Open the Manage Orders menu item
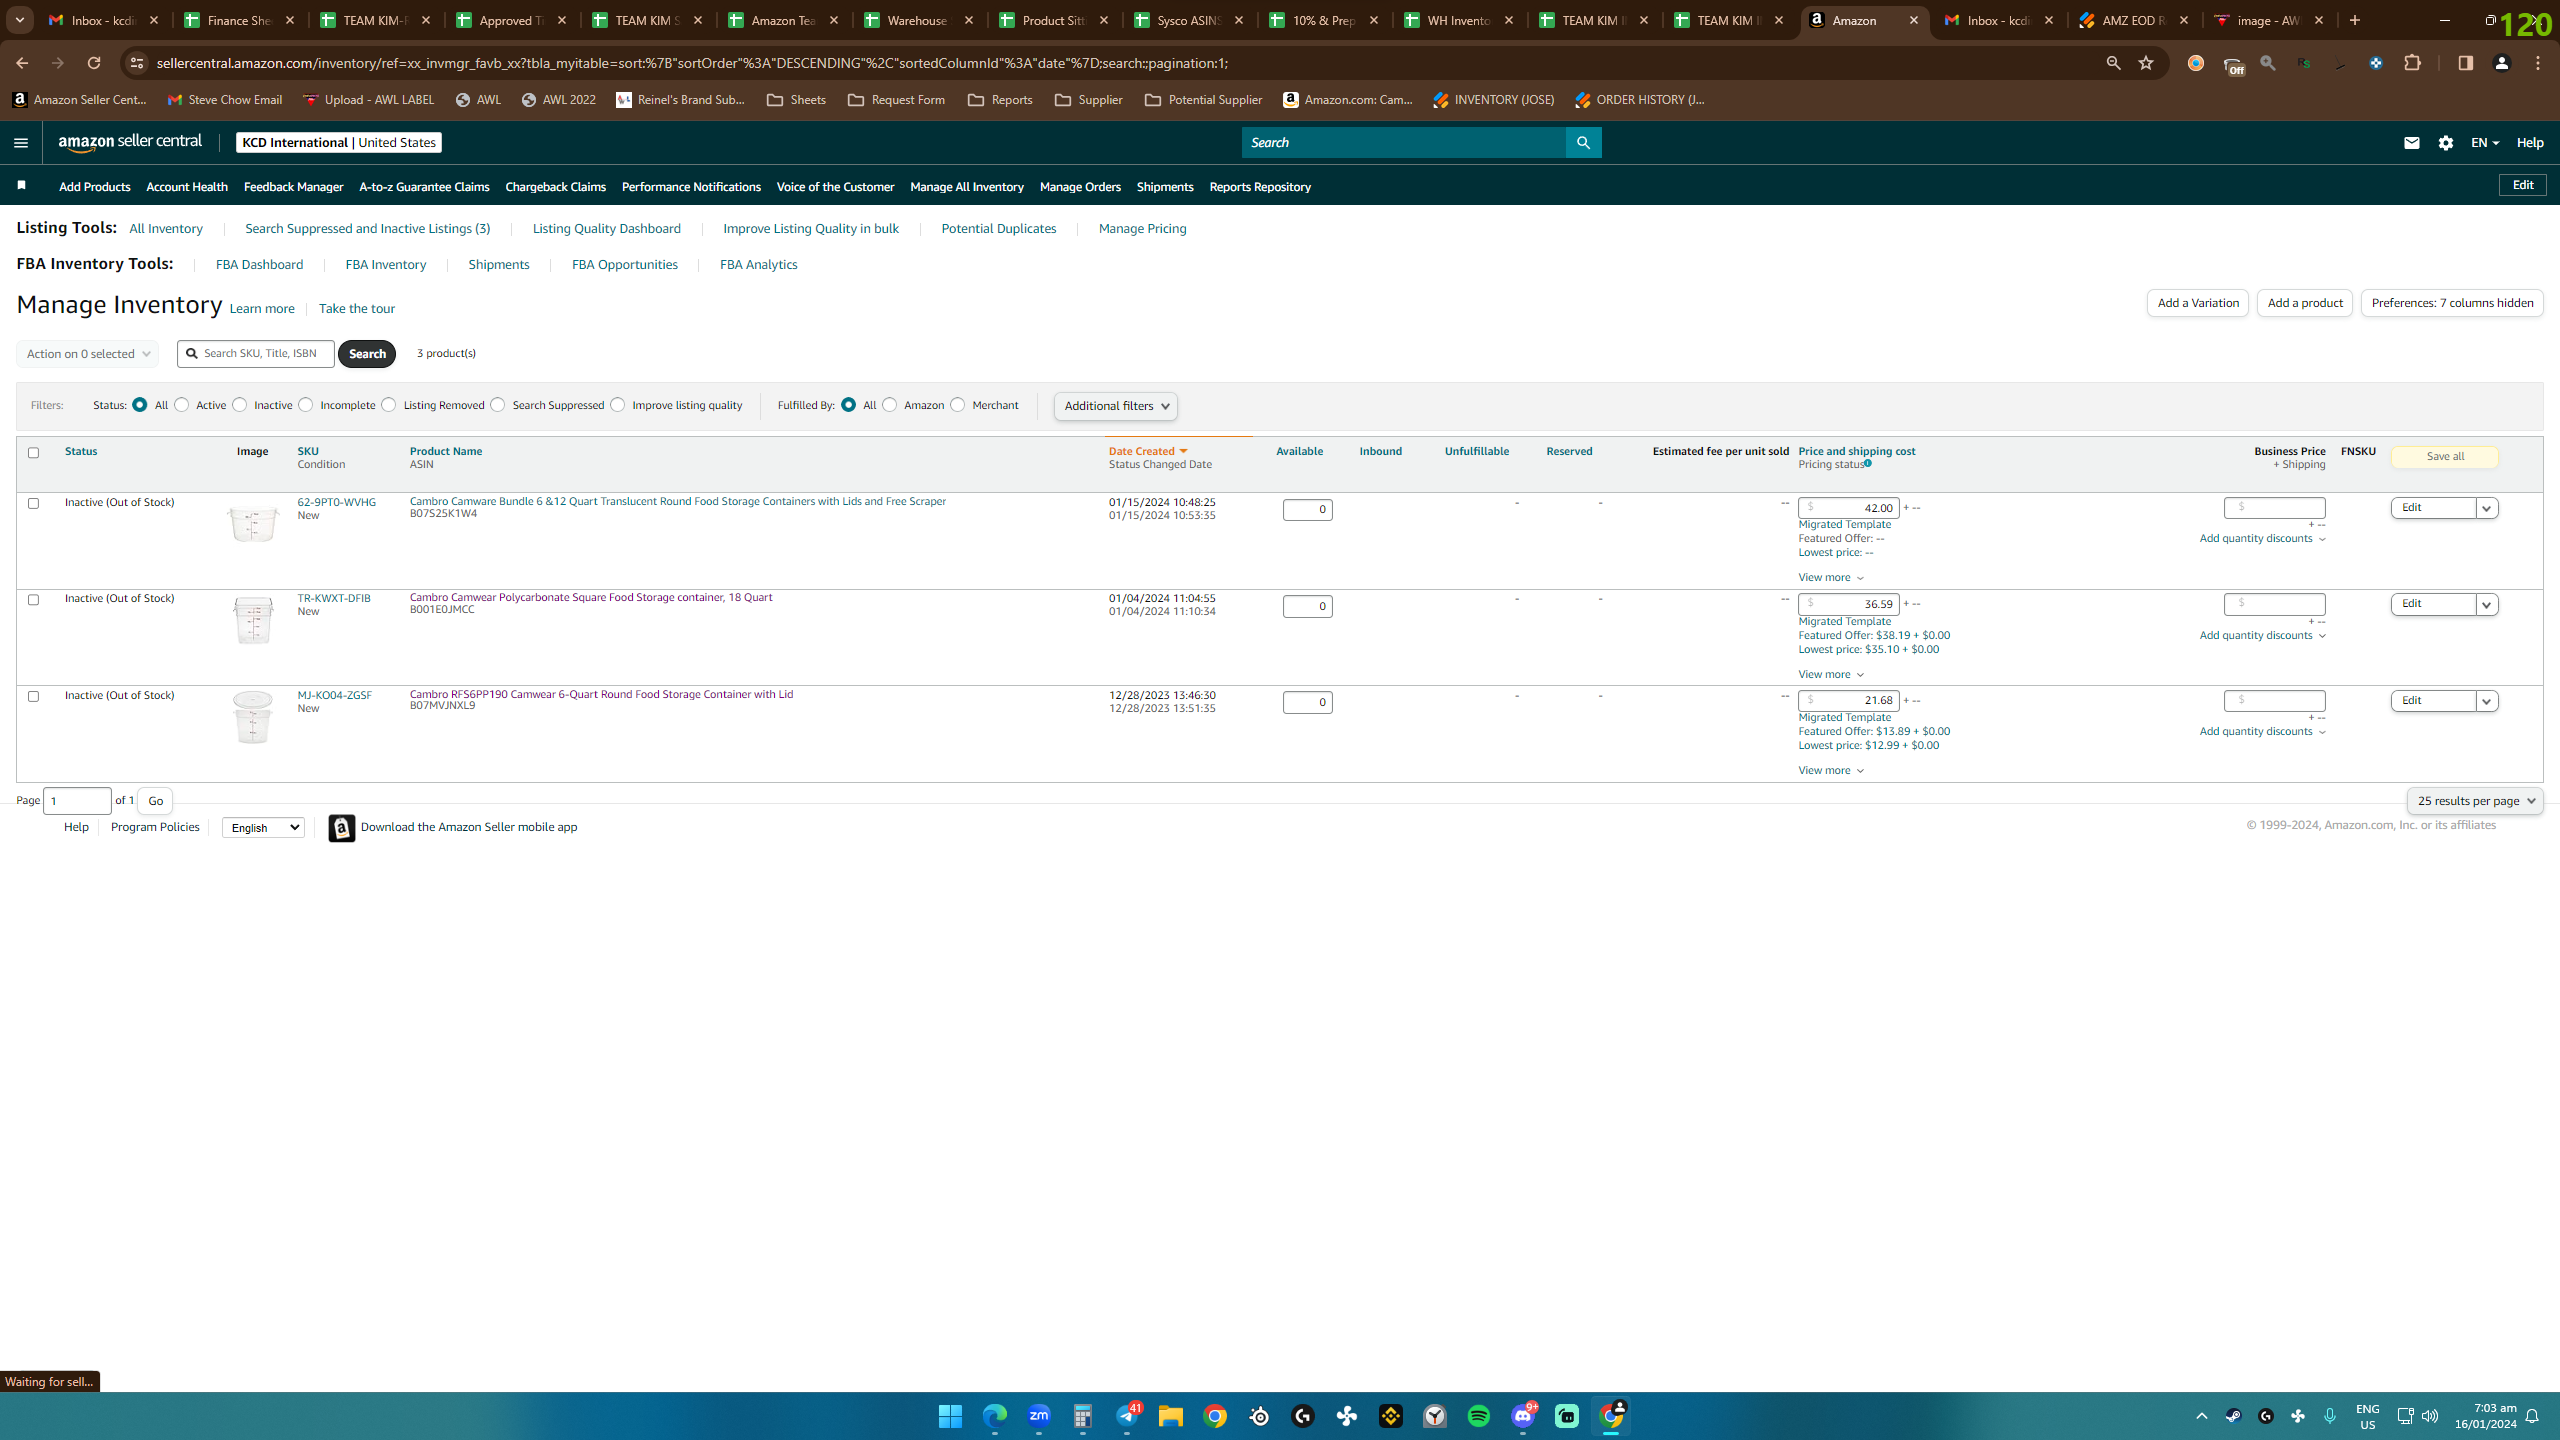The height and width of the screenshot is (1440, 2560). pos(1080,187)
